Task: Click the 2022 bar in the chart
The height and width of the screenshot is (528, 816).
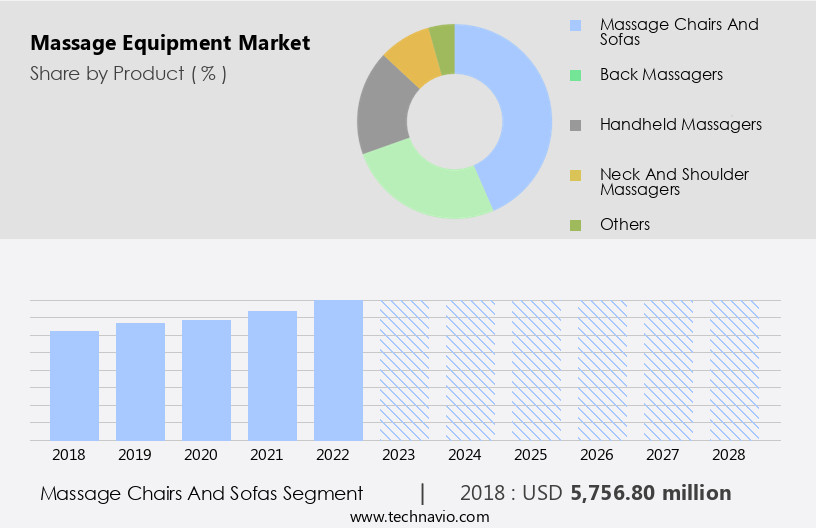Action: tap(338, 370)
